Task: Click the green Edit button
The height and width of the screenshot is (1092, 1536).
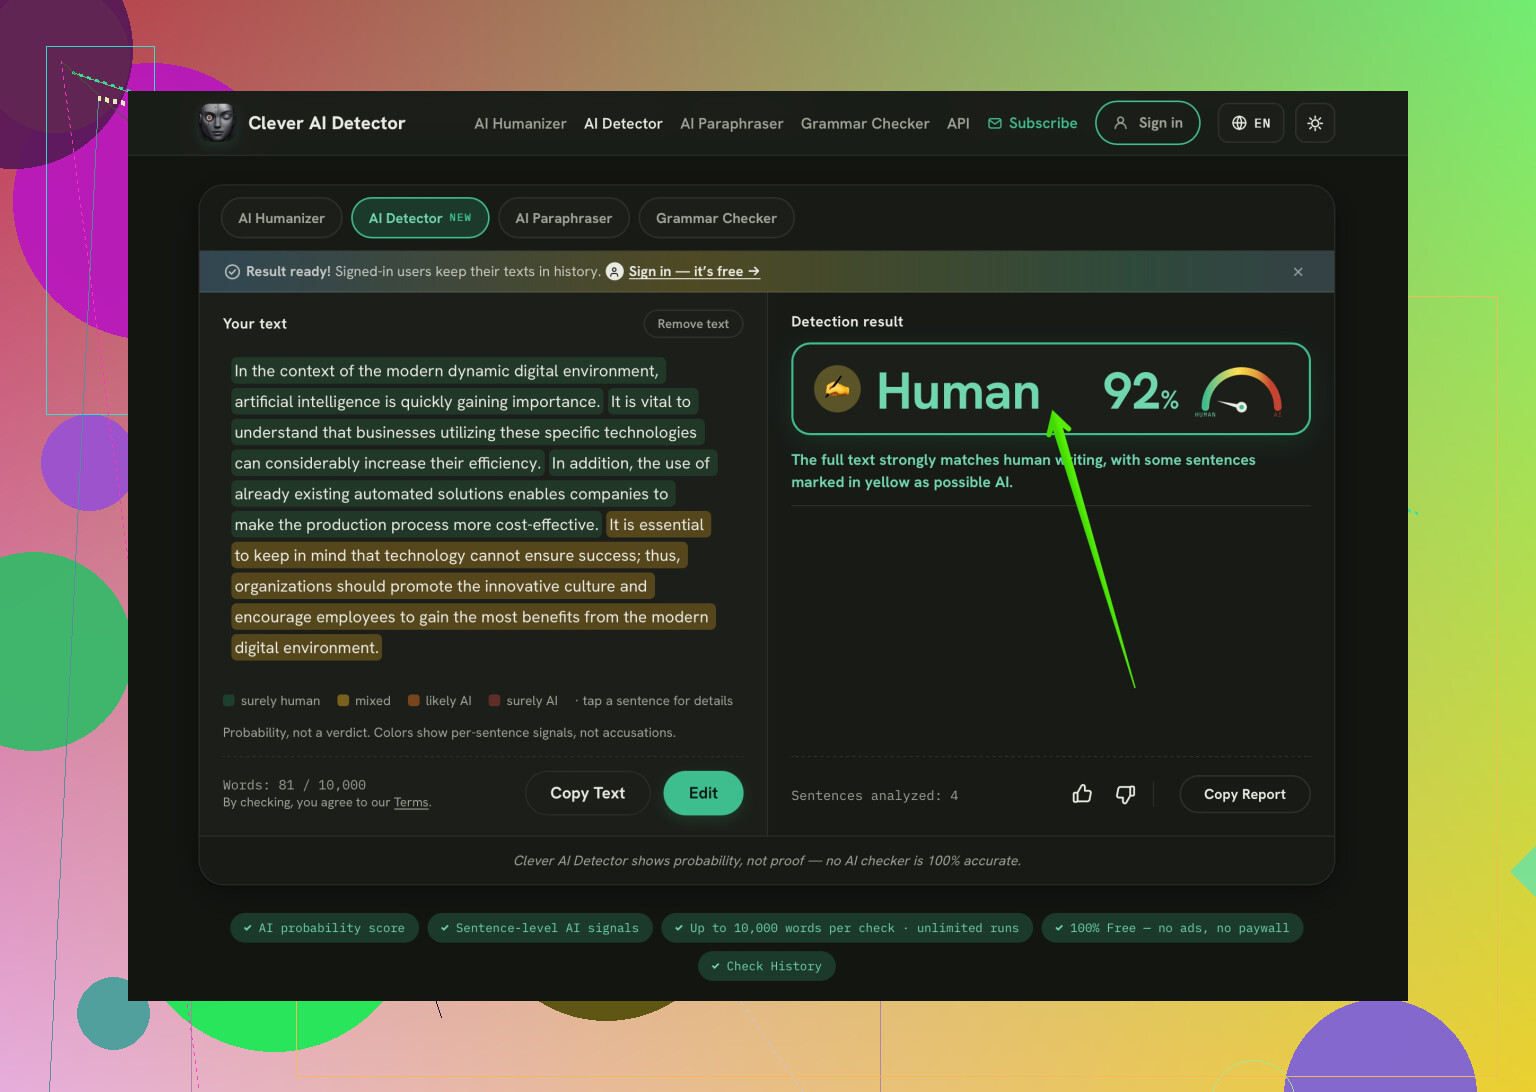Action: pyautogui.click(x=703, y=793)
